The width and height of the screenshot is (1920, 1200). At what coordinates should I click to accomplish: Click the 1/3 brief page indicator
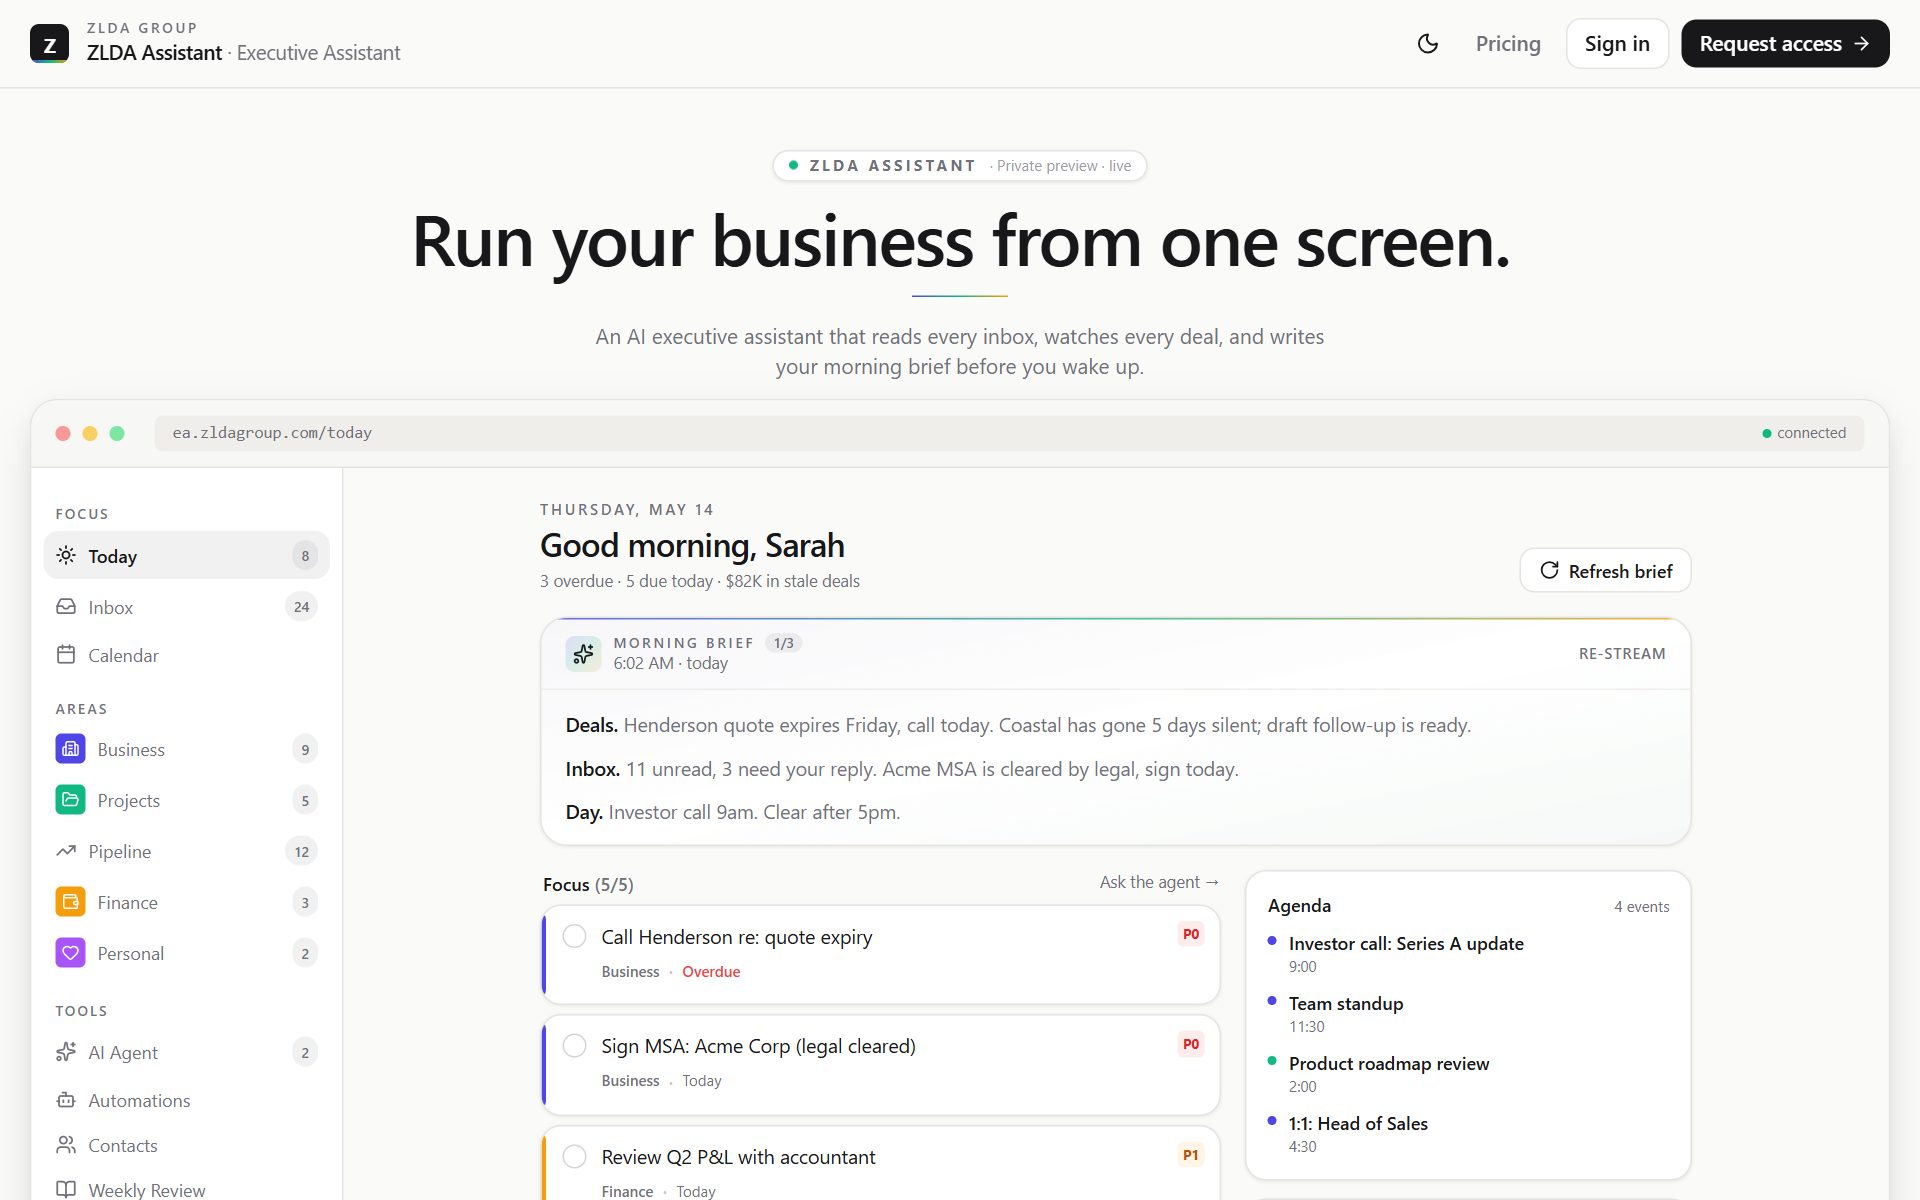tap(783, 643)
